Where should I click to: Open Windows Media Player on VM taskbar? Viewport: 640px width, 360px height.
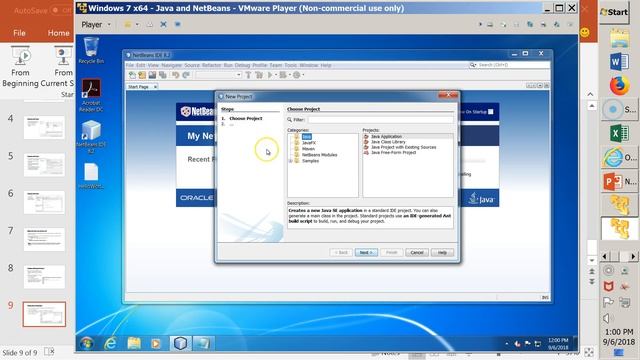pyautogui.click(x=156, y=343)
